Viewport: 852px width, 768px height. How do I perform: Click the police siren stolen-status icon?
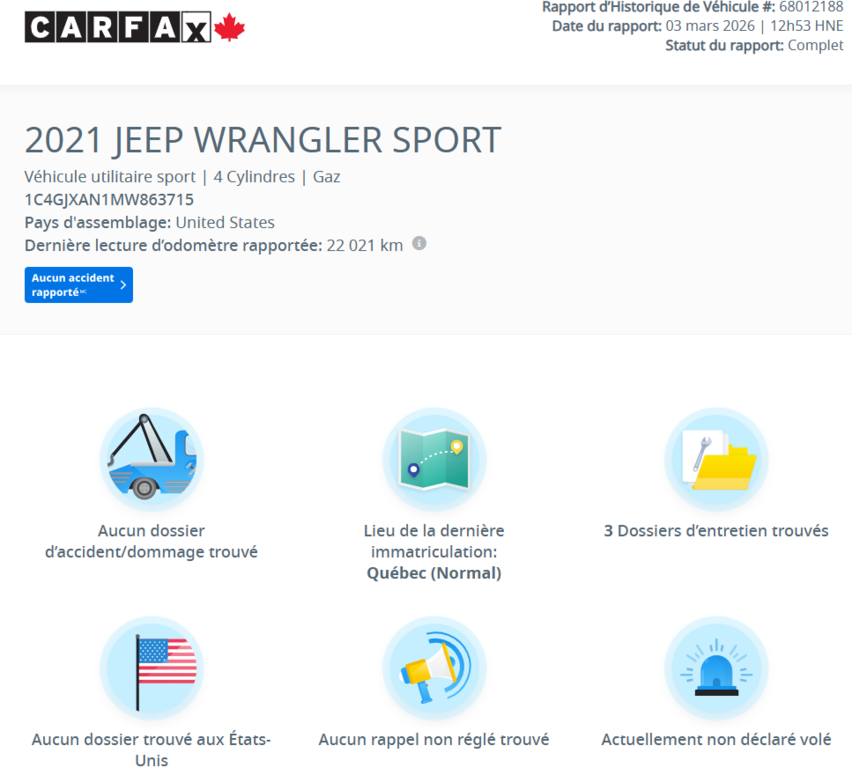coord(716,667)
